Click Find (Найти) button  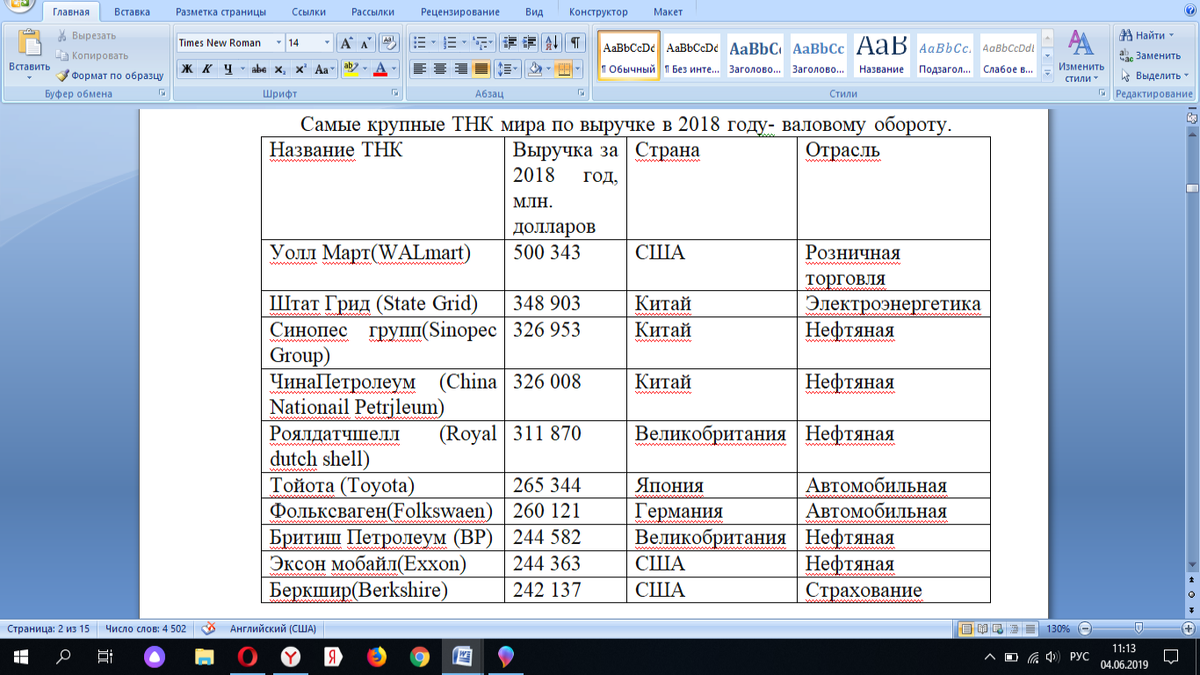pyautogui.click(x=1146, y=36)
